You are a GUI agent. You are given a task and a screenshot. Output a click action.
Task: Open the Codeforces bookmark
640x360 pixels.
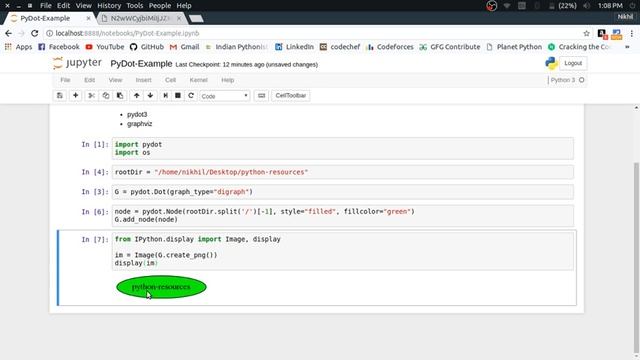[390, 47]
